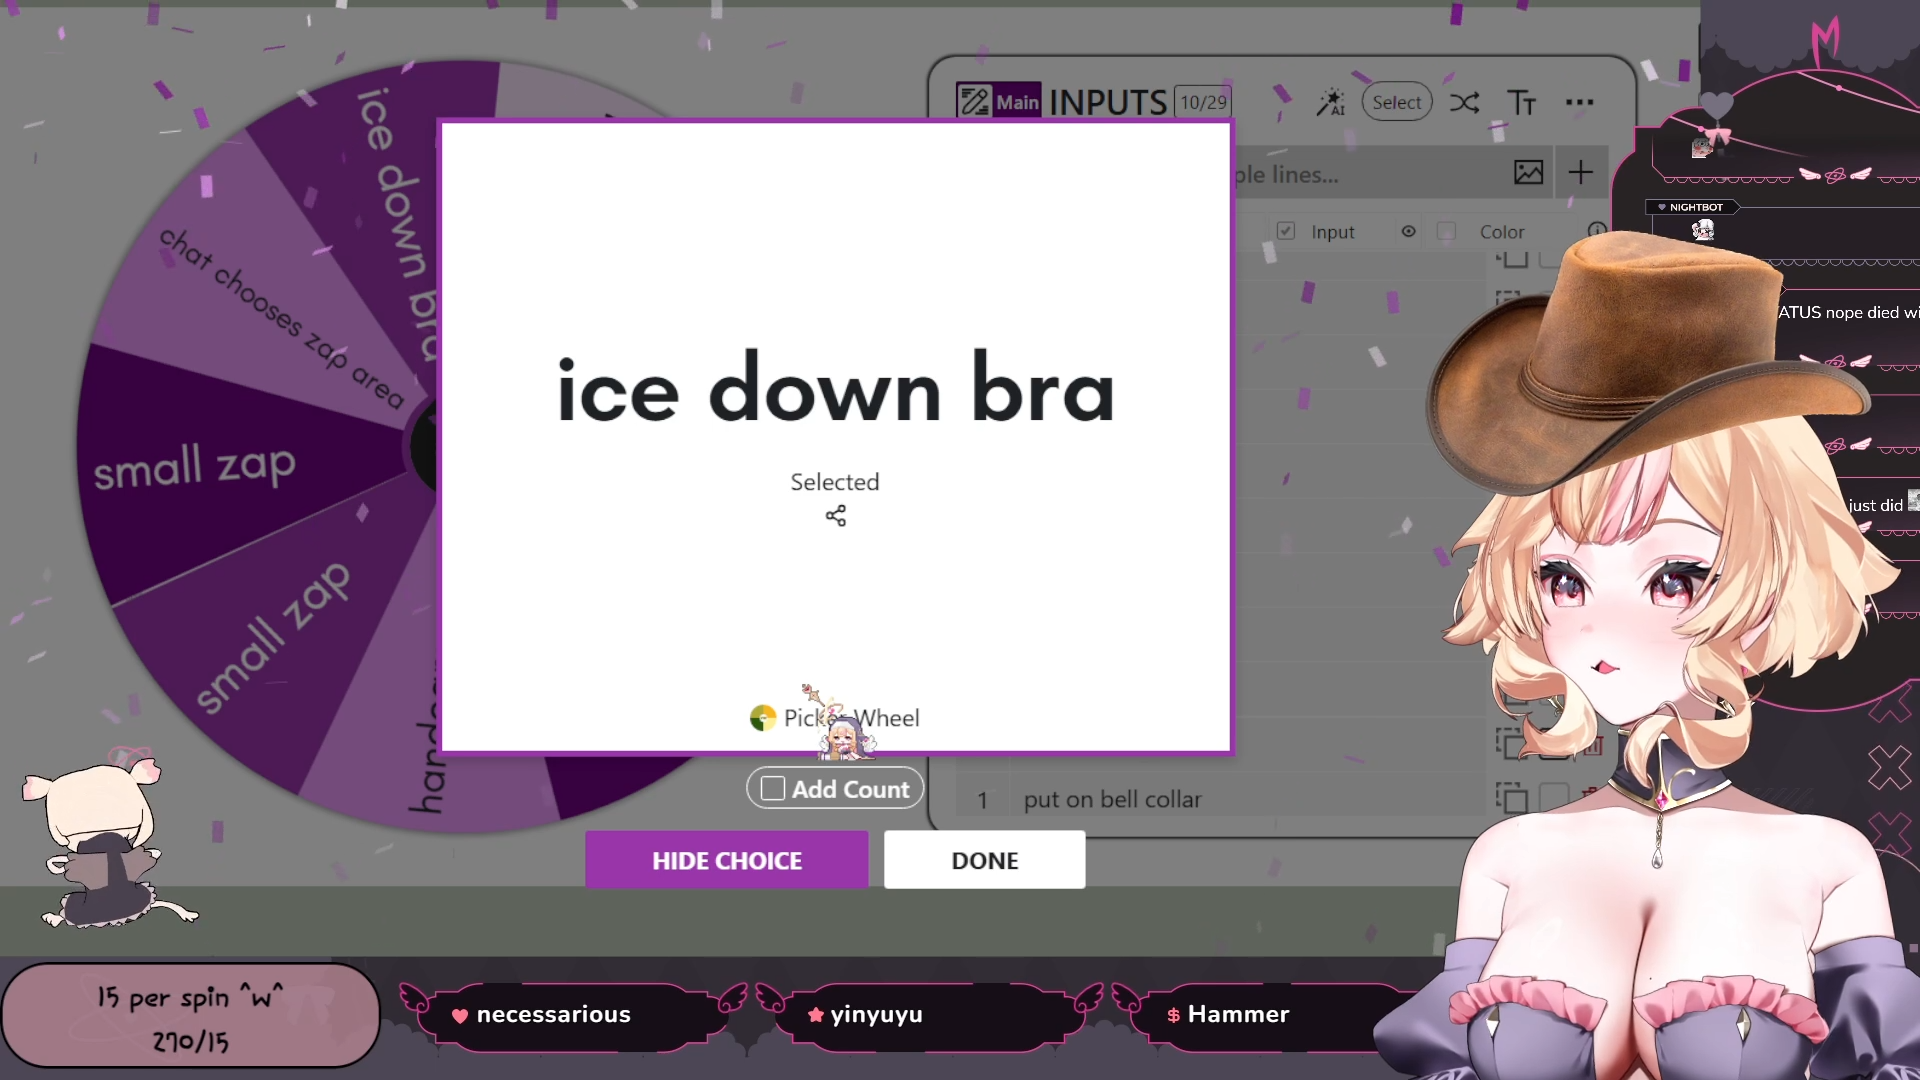Click the HIDE CHOICE button
Screen dimensions: 1920x1080
point(727,860)
